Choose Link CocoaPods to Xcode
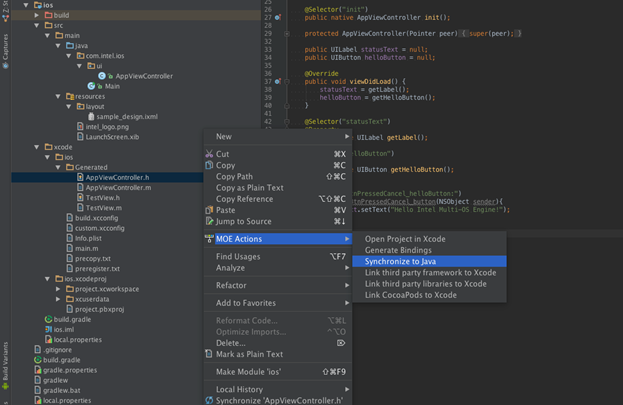Image resolution: width=623 pixels, height=405 pixels. click(x=429, y=295)
